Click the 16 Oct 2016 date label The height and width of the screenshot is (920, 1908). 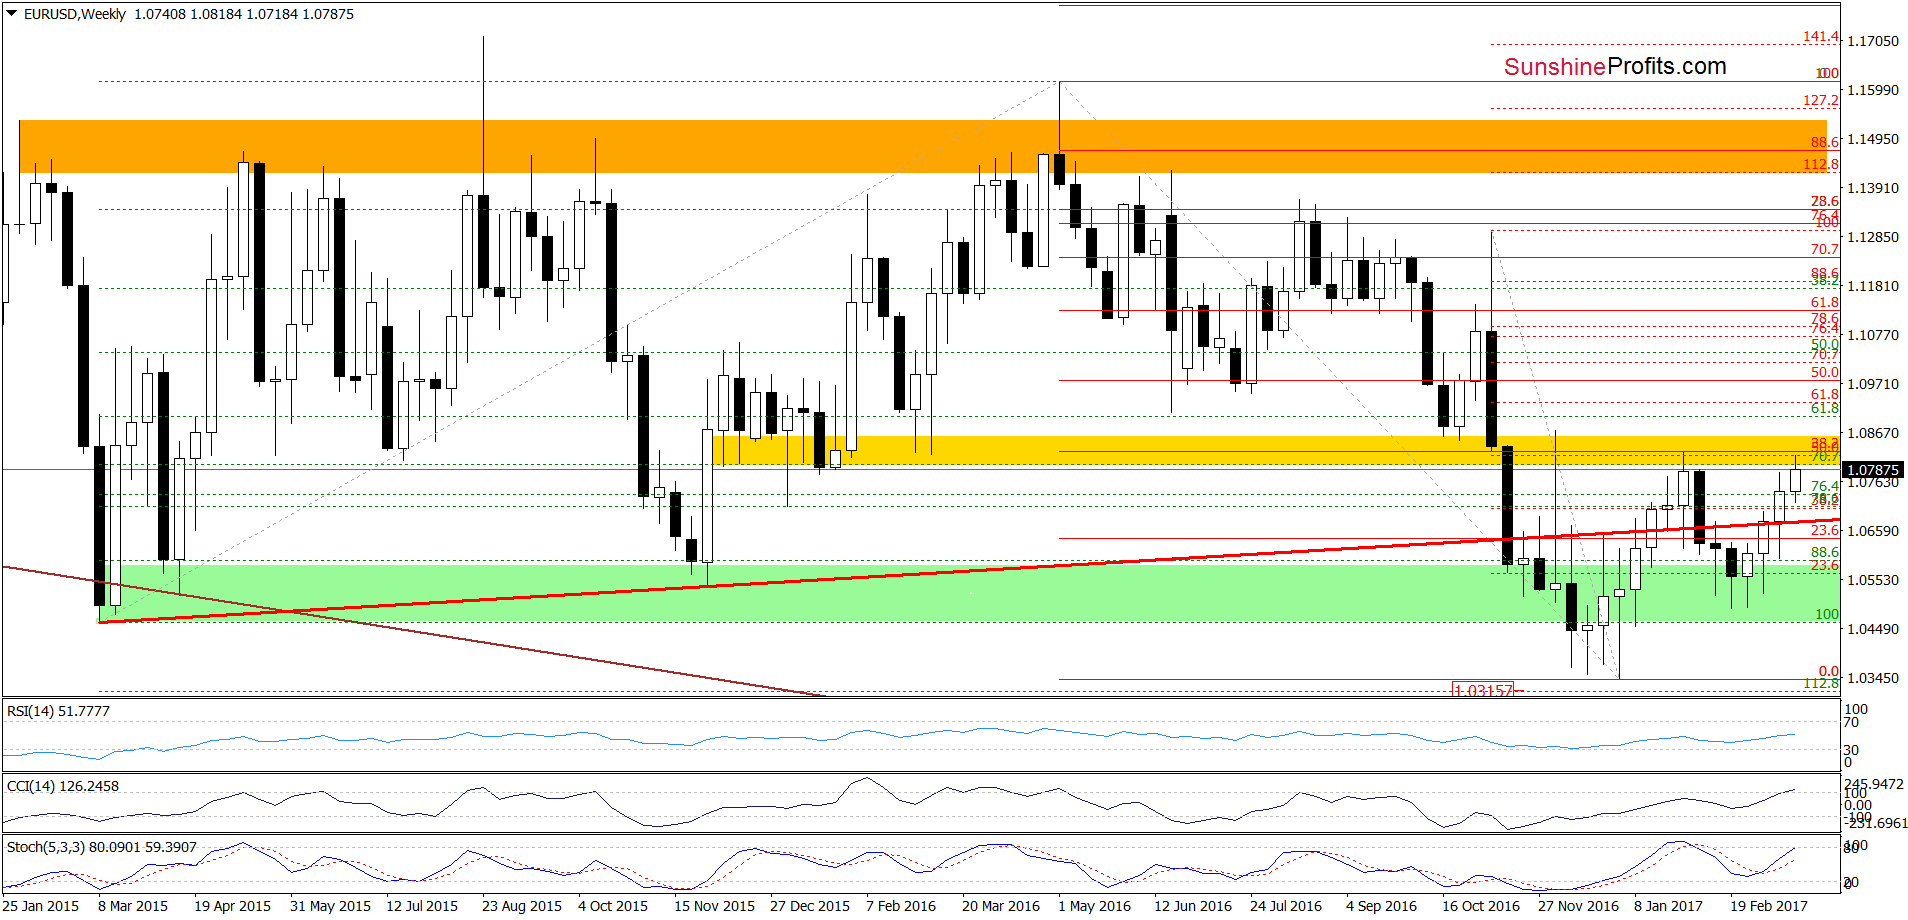tap(1481, 906)
